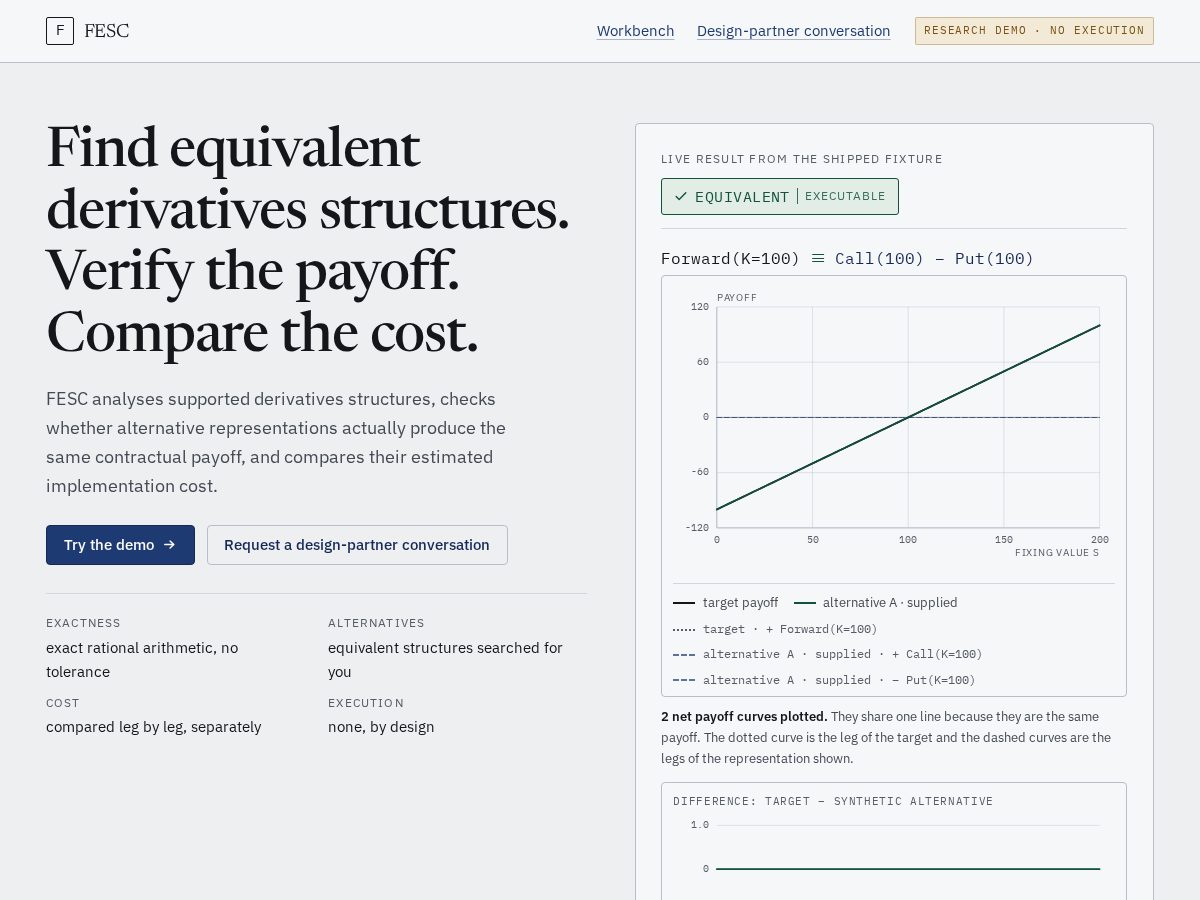This screenshot has width=1200, height=900.
Task: Open the Workbench nav link
Action: [x=635, y=31]
